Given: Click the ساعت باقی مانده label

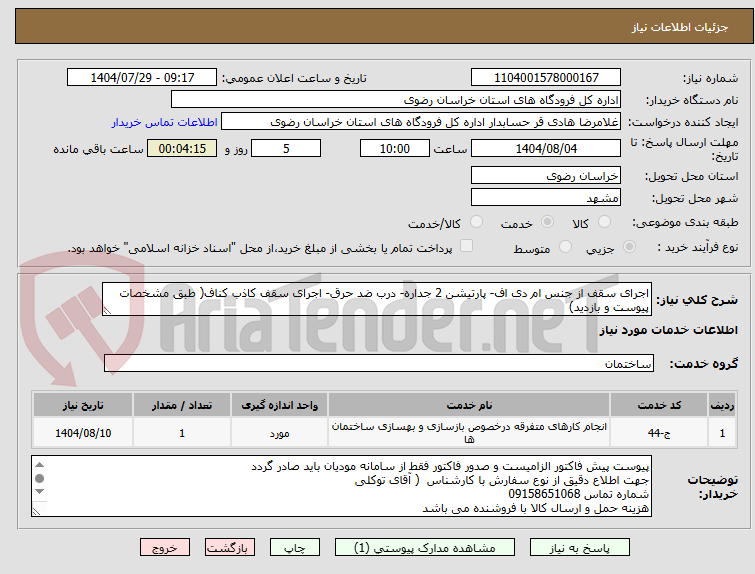Looking at the screenshot, I should (98, 149).
